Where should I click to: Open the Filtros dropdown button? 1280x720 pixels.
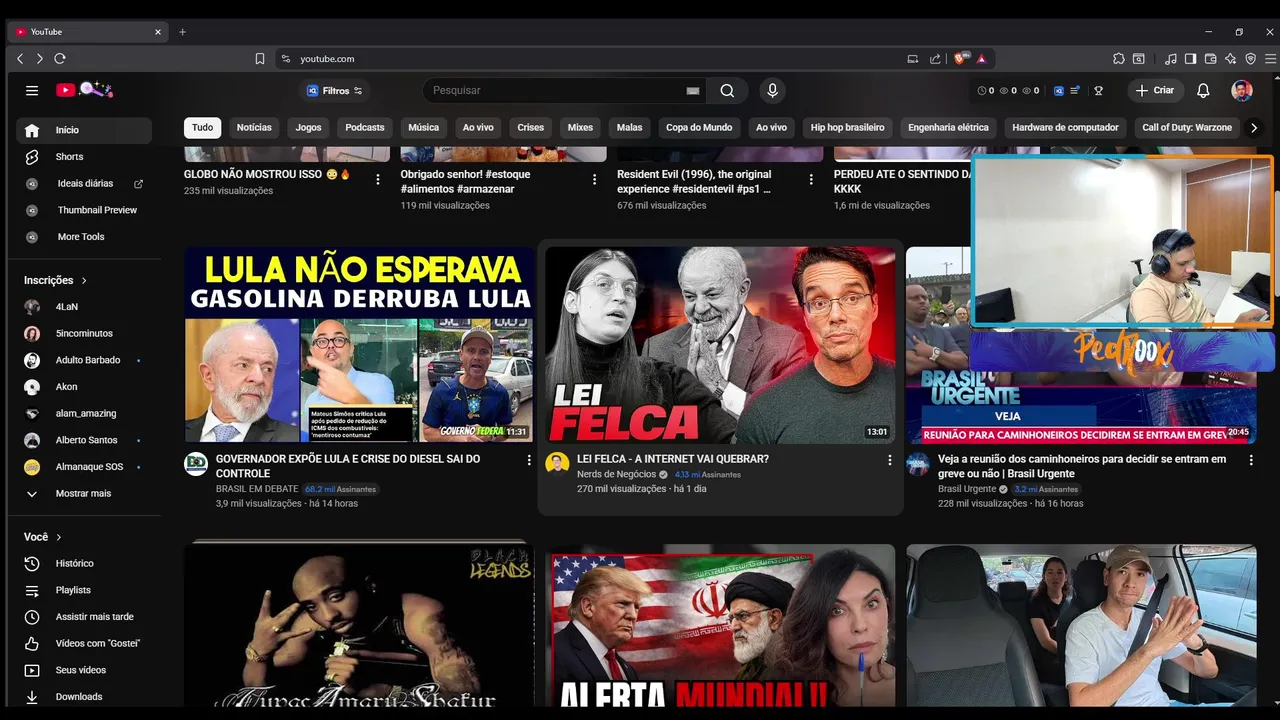334,91
